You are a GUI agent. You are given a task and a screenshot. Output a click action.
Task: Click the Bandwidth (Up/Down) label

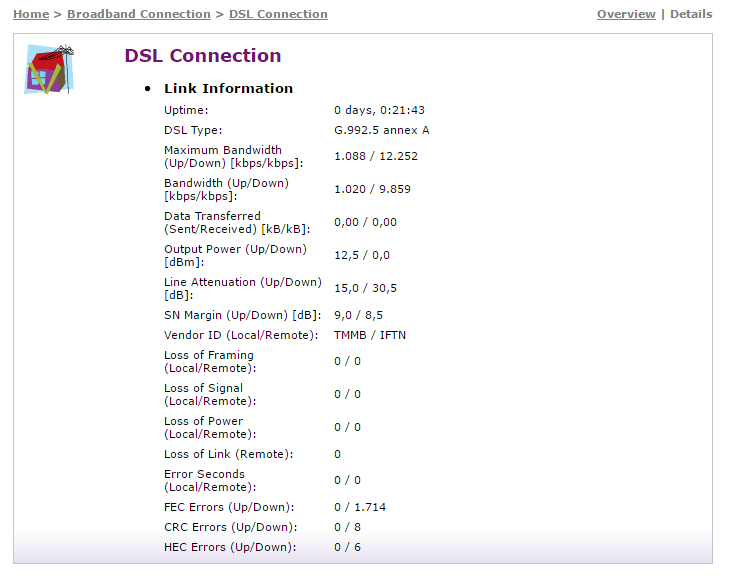click(227, 190)
